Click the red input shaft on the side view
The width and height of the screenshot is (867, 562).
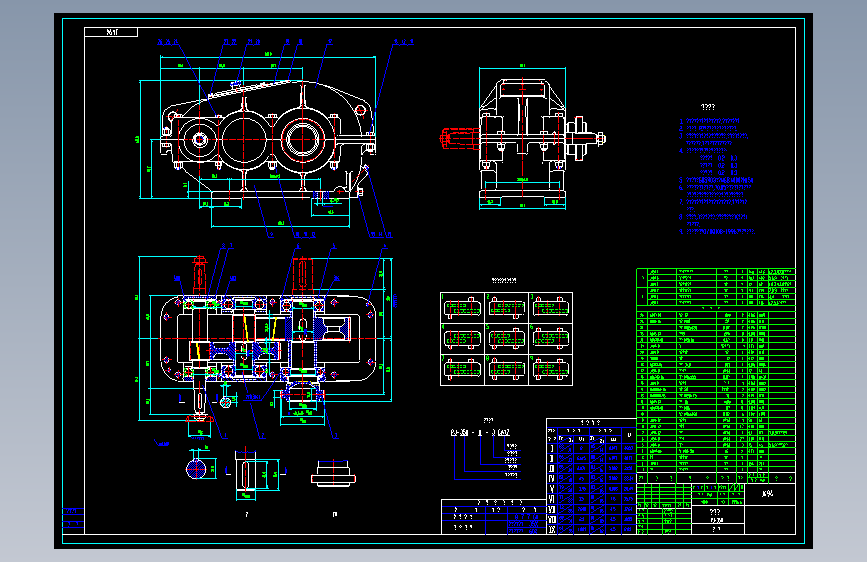point(459,138)
